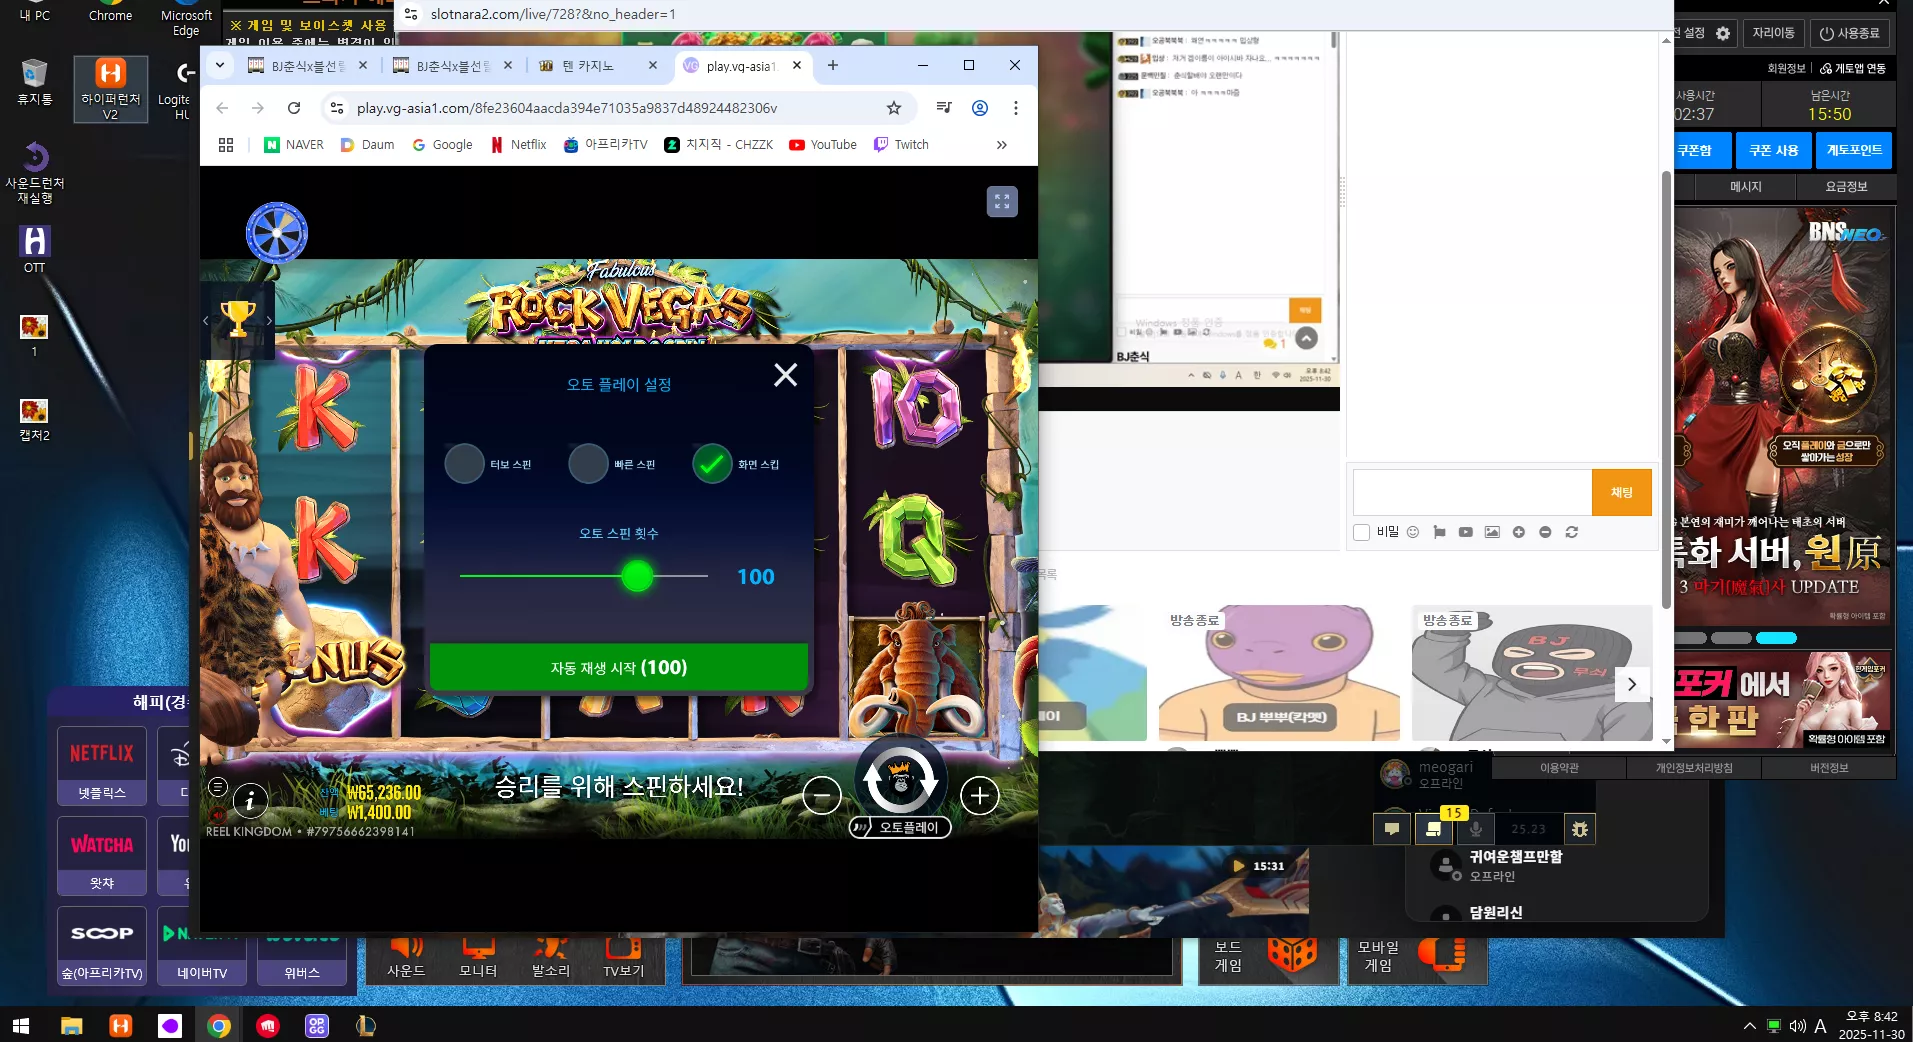The image size is (1913, 1042).
Task: Open the 오토플레이 autoplay button
Action: (x=900, y=828)
